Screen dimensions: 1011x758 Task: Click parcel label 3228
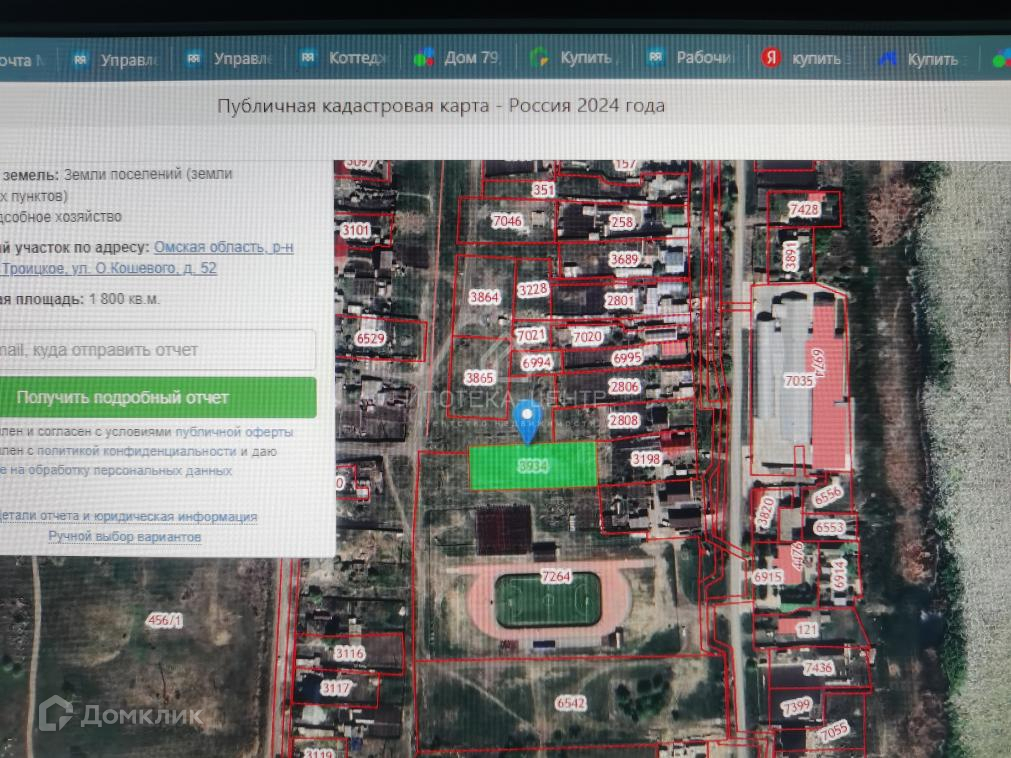pyautogui.click(x=533, y=289)
